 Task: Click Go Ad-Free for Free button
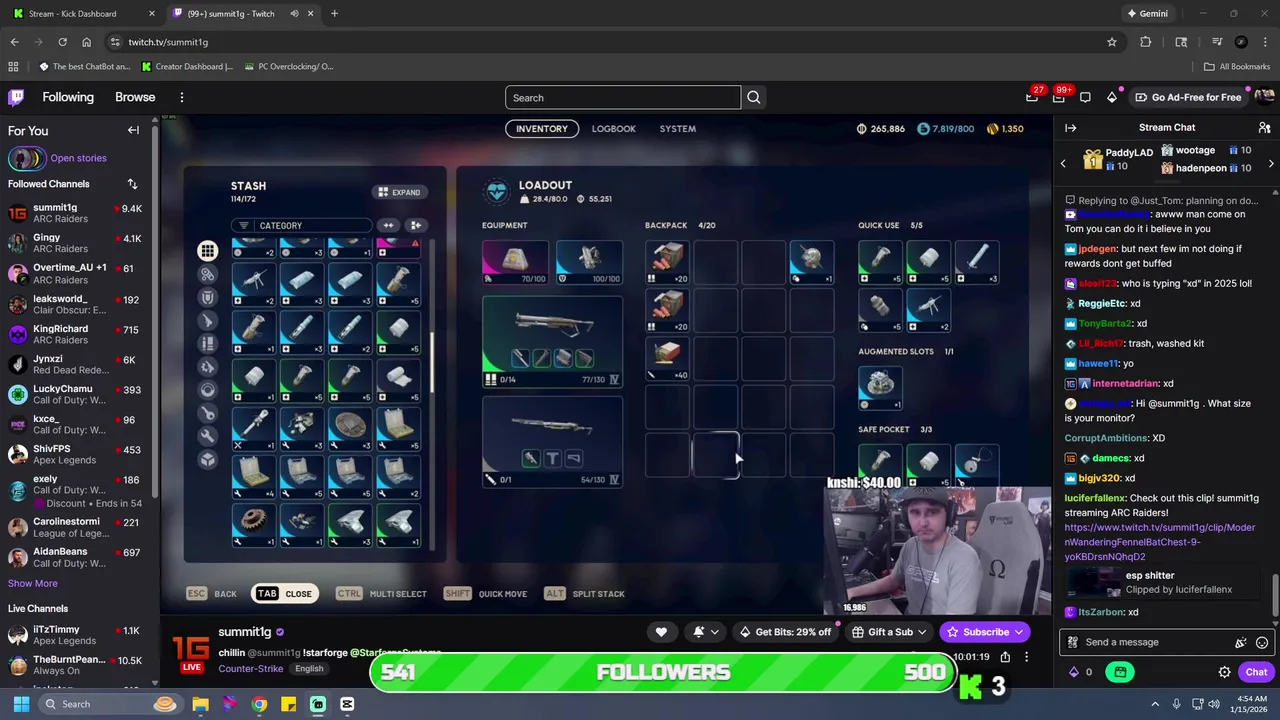pyautogui.click(x=1187, y=97)
